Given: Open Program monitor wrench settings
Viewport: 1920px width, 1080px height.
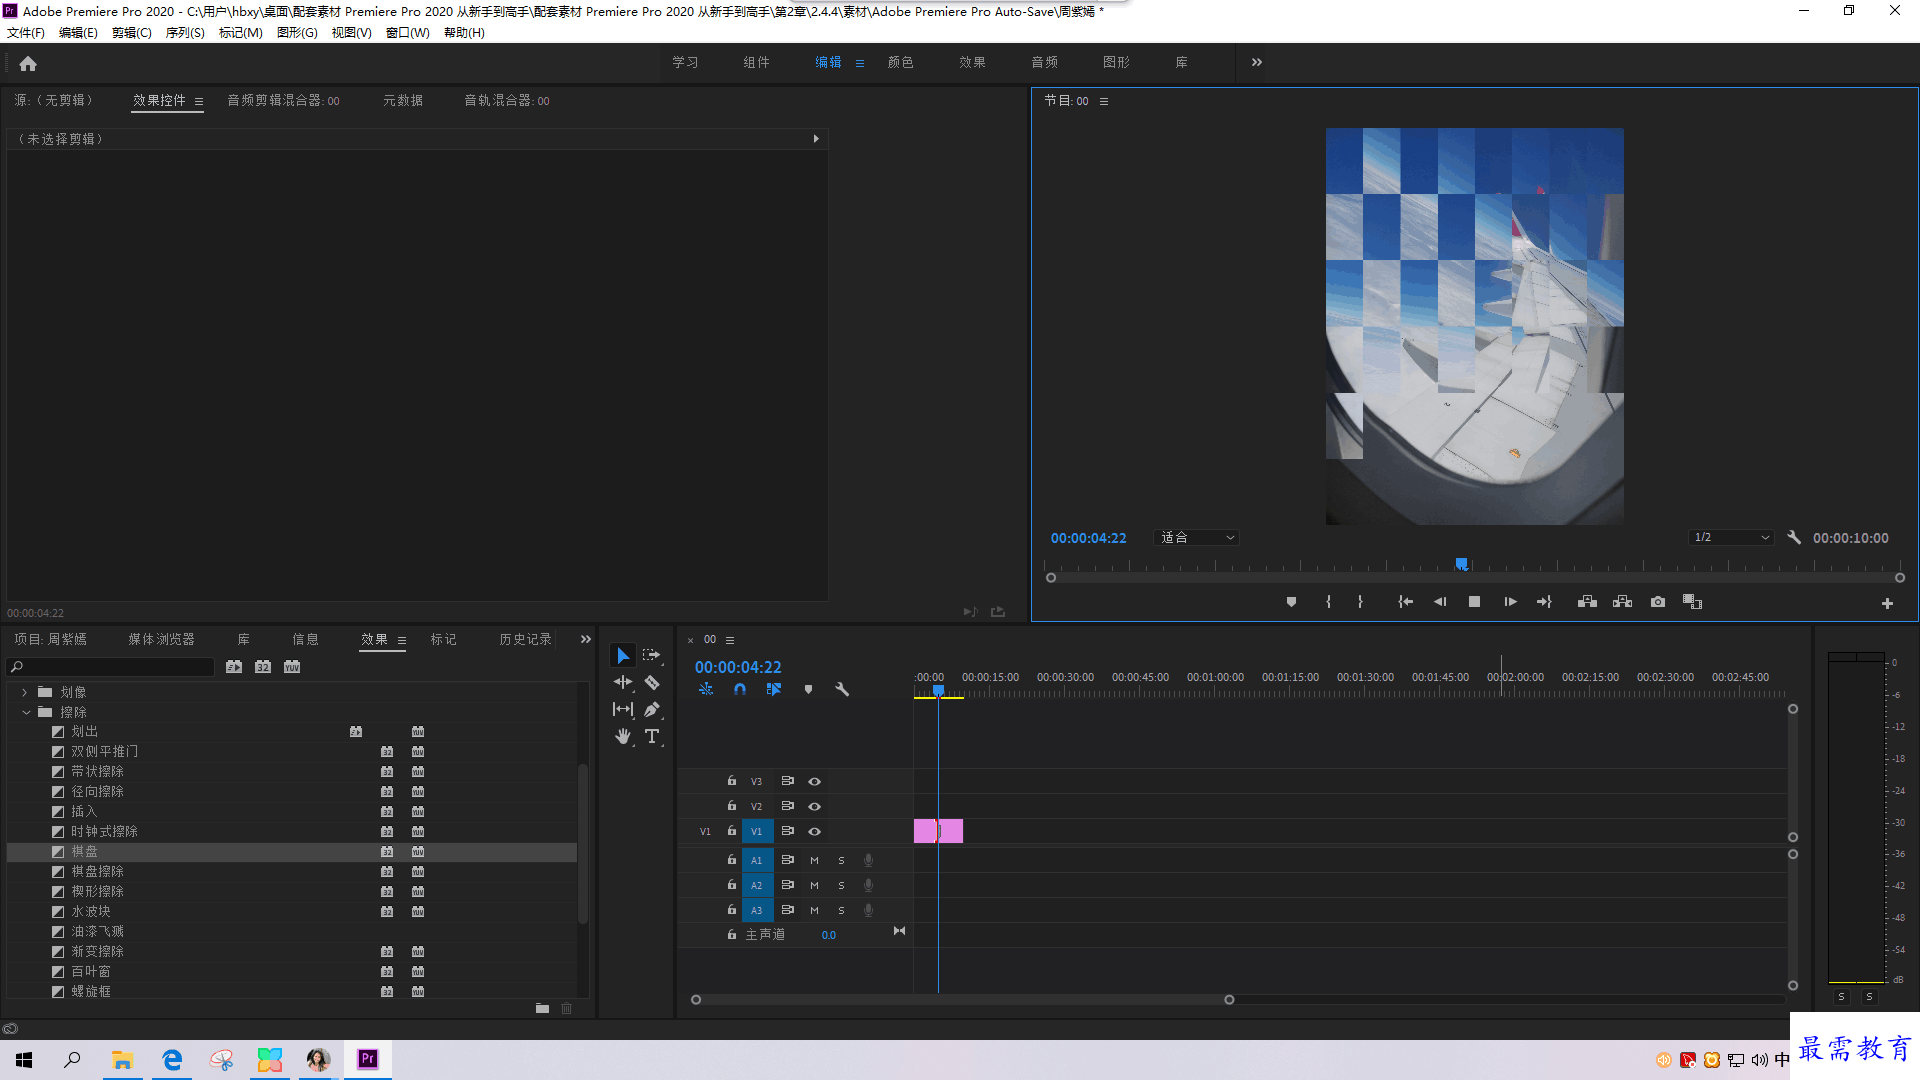Looking at the screenshot, I should click(1794, 537).
